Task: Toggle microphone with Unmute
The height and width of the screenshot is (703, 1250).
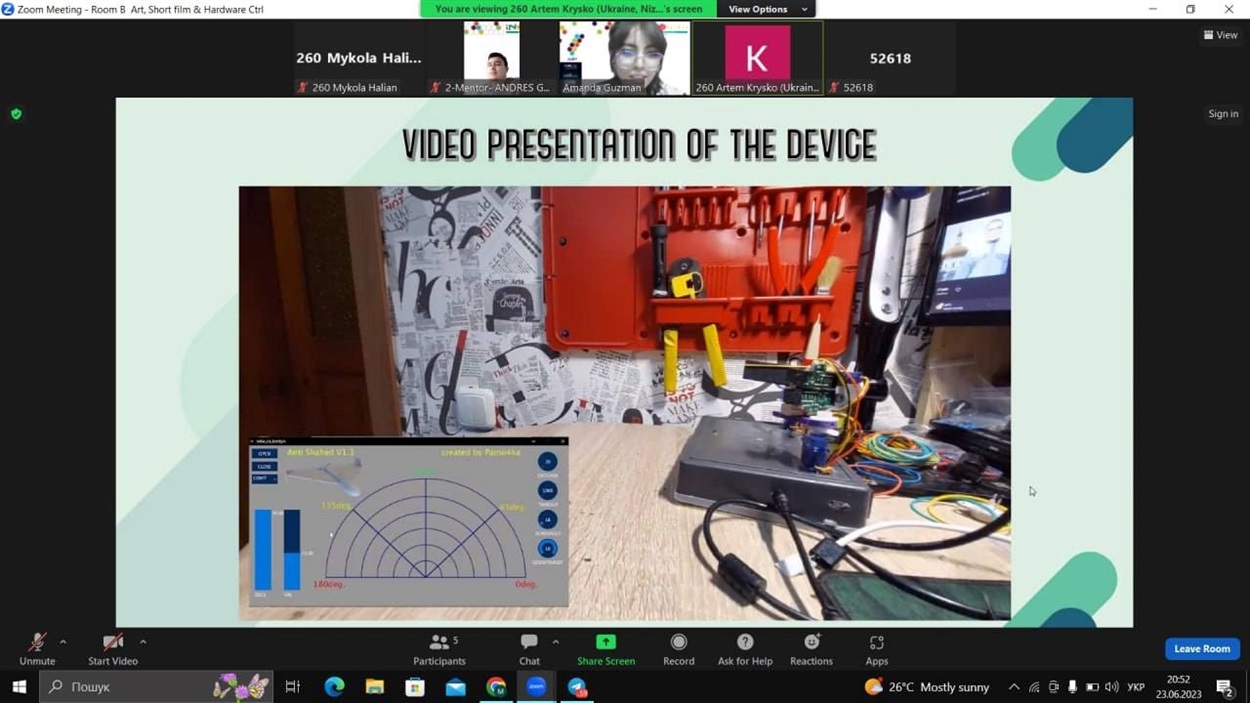Action: [x=37, y=648]
